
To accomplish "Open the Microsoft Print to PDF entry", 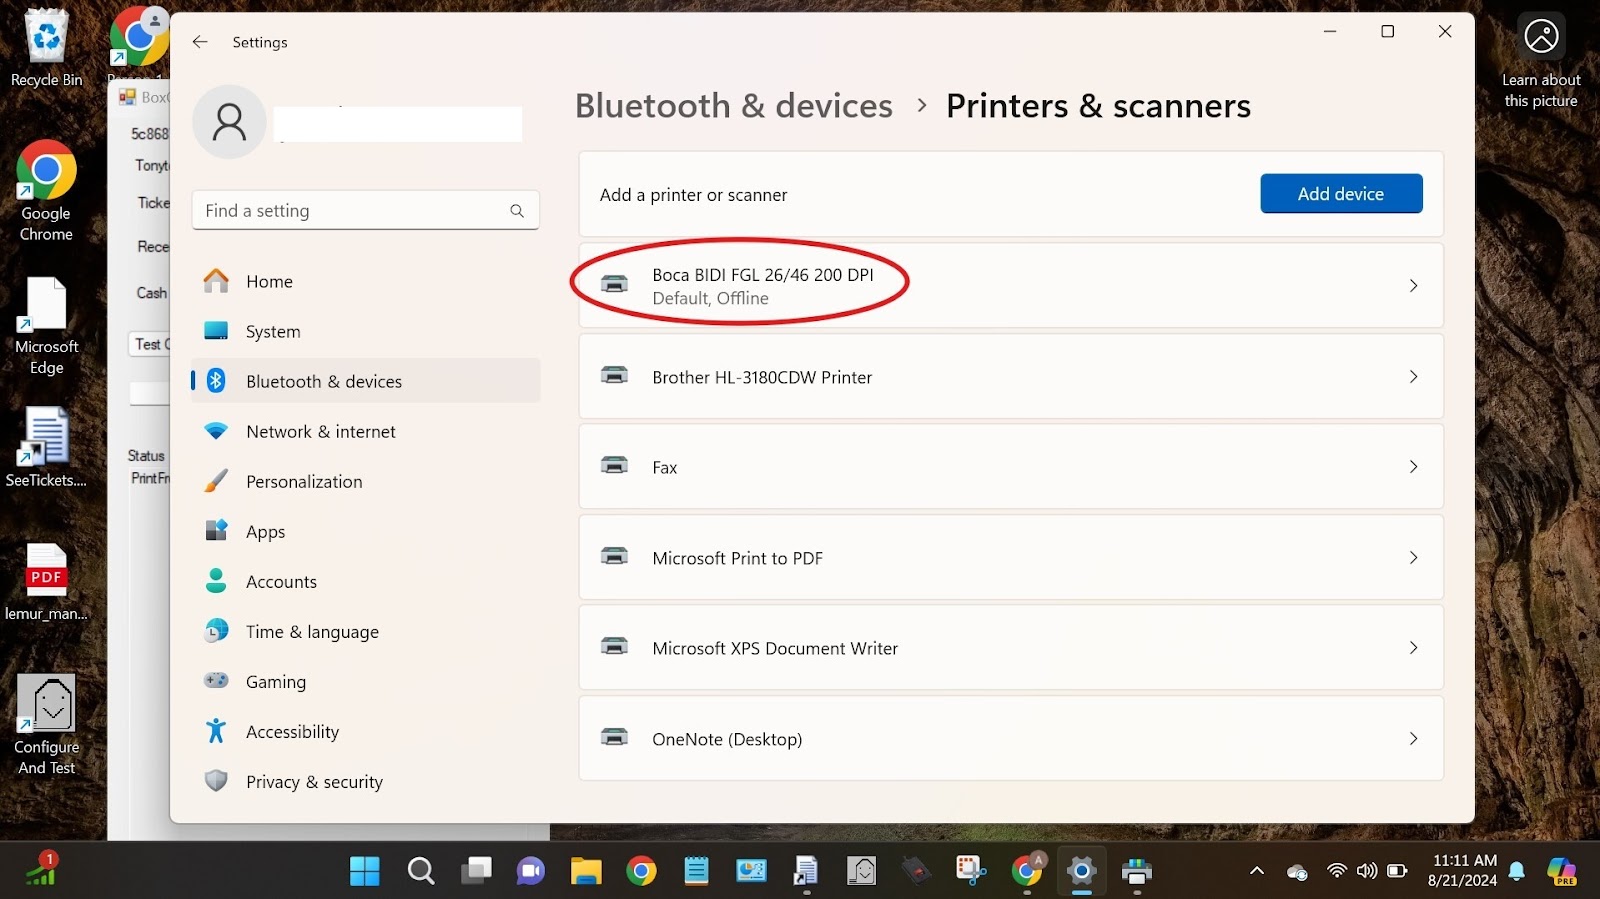I will tap(1011, 558).
